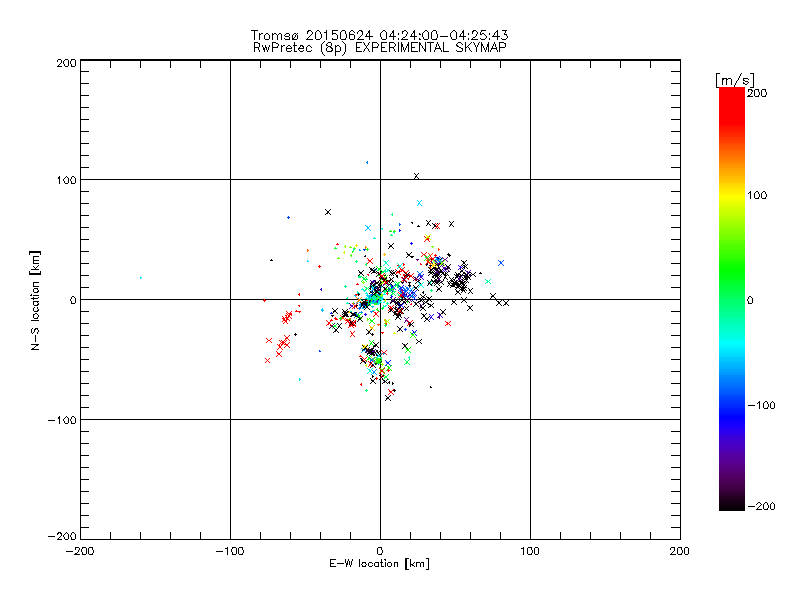Click the lone cyan dot far west
The height and width of the screenshot is (600, 800).
[x=141, y=278]
